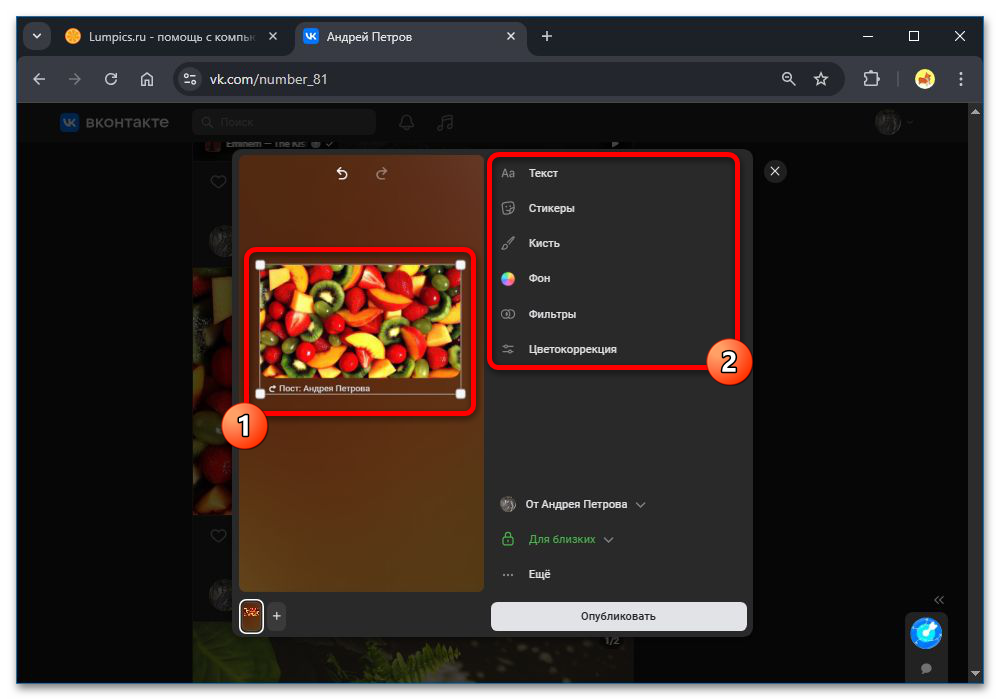The width and height of the screenshot is (1000, 700).
Task: Open the Chrome three-dot menu
Action: (960, 79)
